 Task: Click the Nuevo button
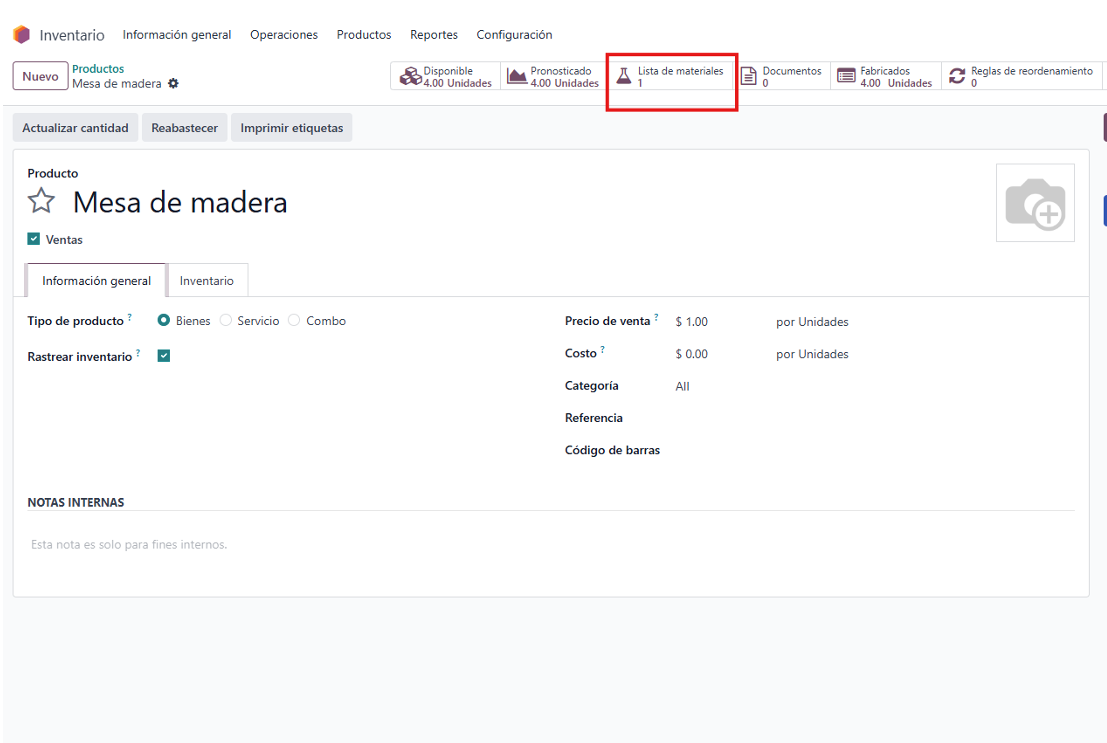[40, 76]
